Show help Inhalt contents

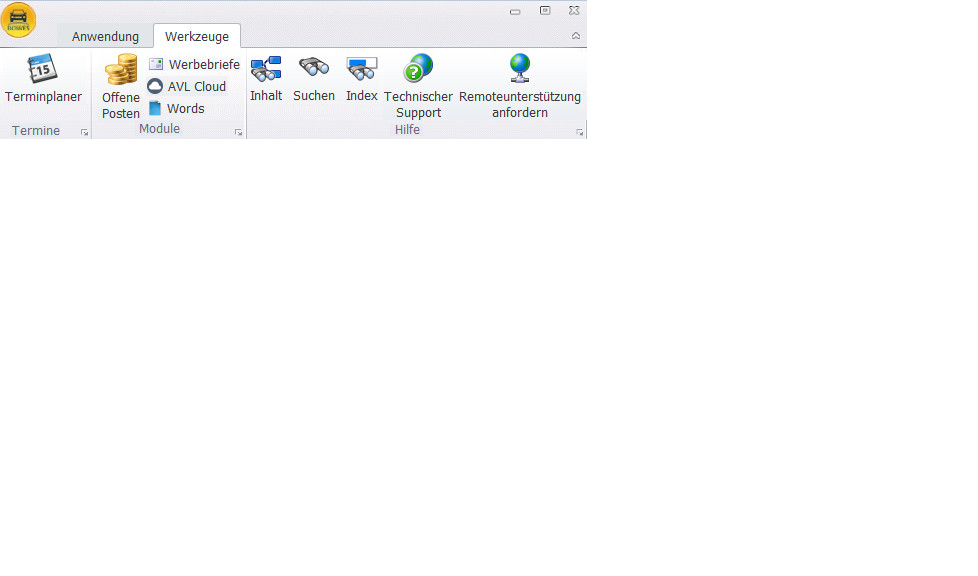click(266, 79)
